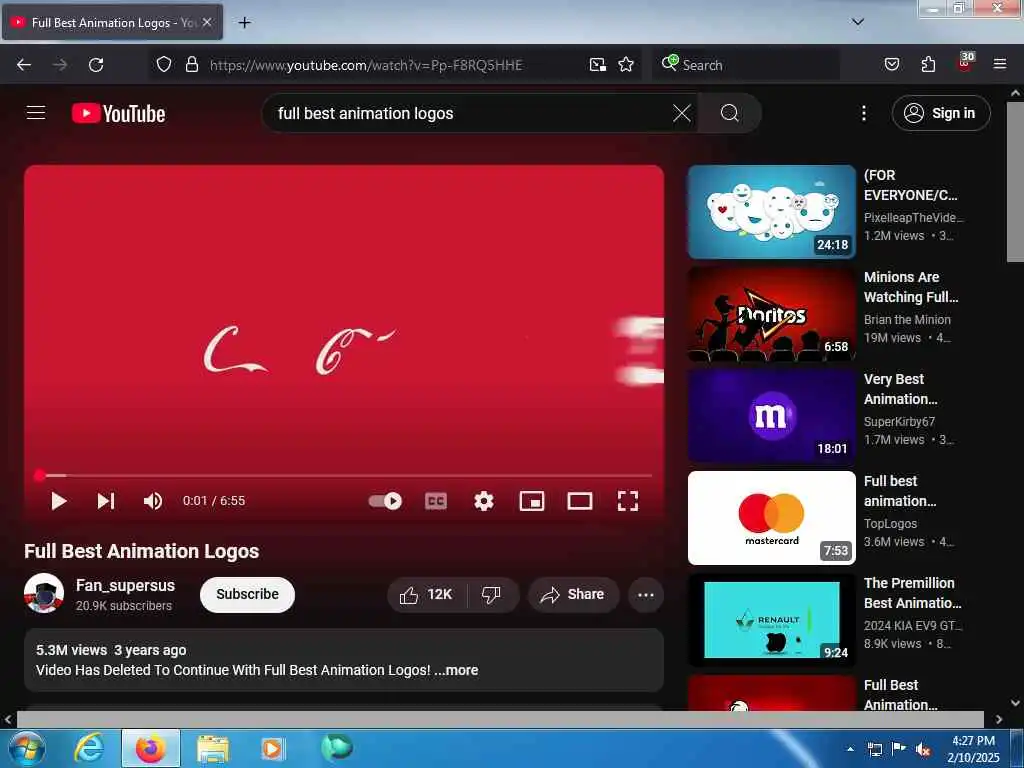Toggle closed captions CC
1024x768 pixels.
[436, 501]
